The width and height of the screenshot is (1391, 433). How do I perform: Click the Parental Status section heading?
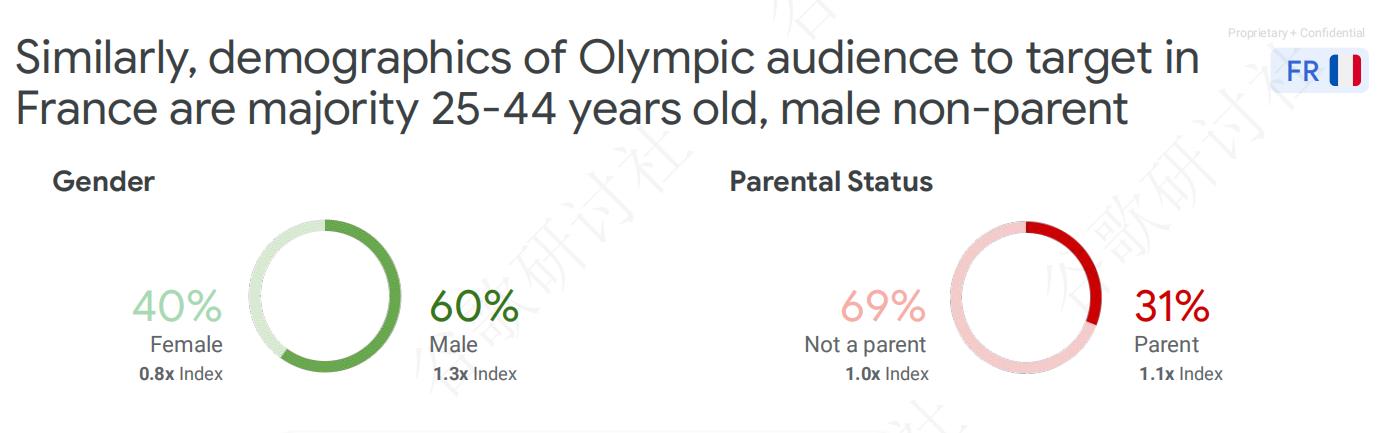click(x=831, y=182)
